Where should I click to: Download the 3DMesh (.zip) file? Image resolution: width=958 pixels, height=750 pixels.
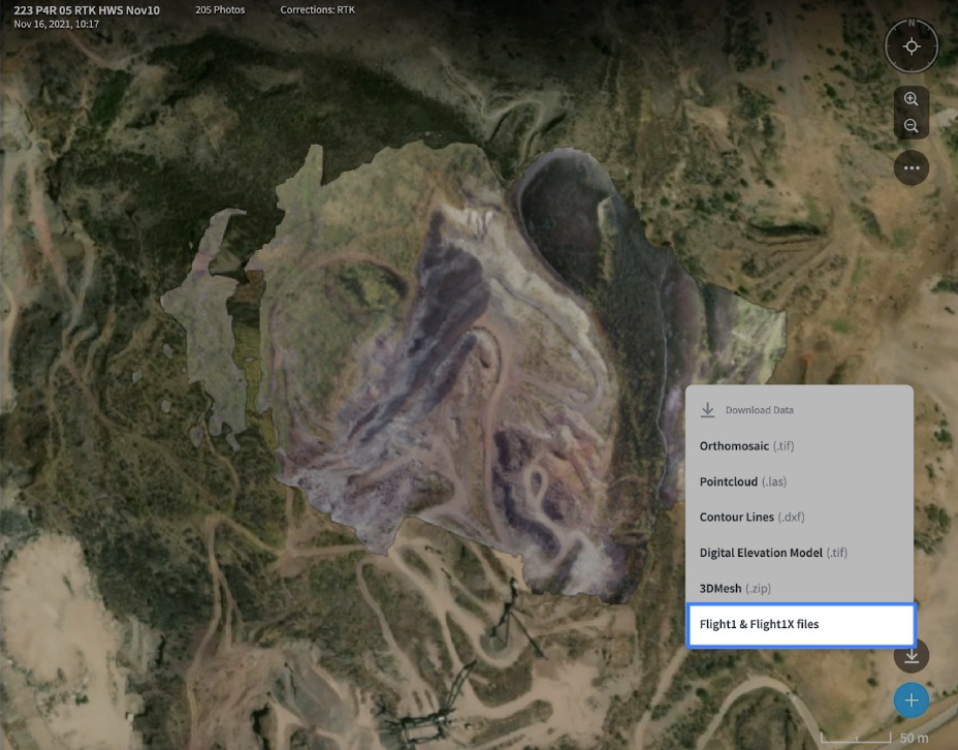click(x=799, y=588)
